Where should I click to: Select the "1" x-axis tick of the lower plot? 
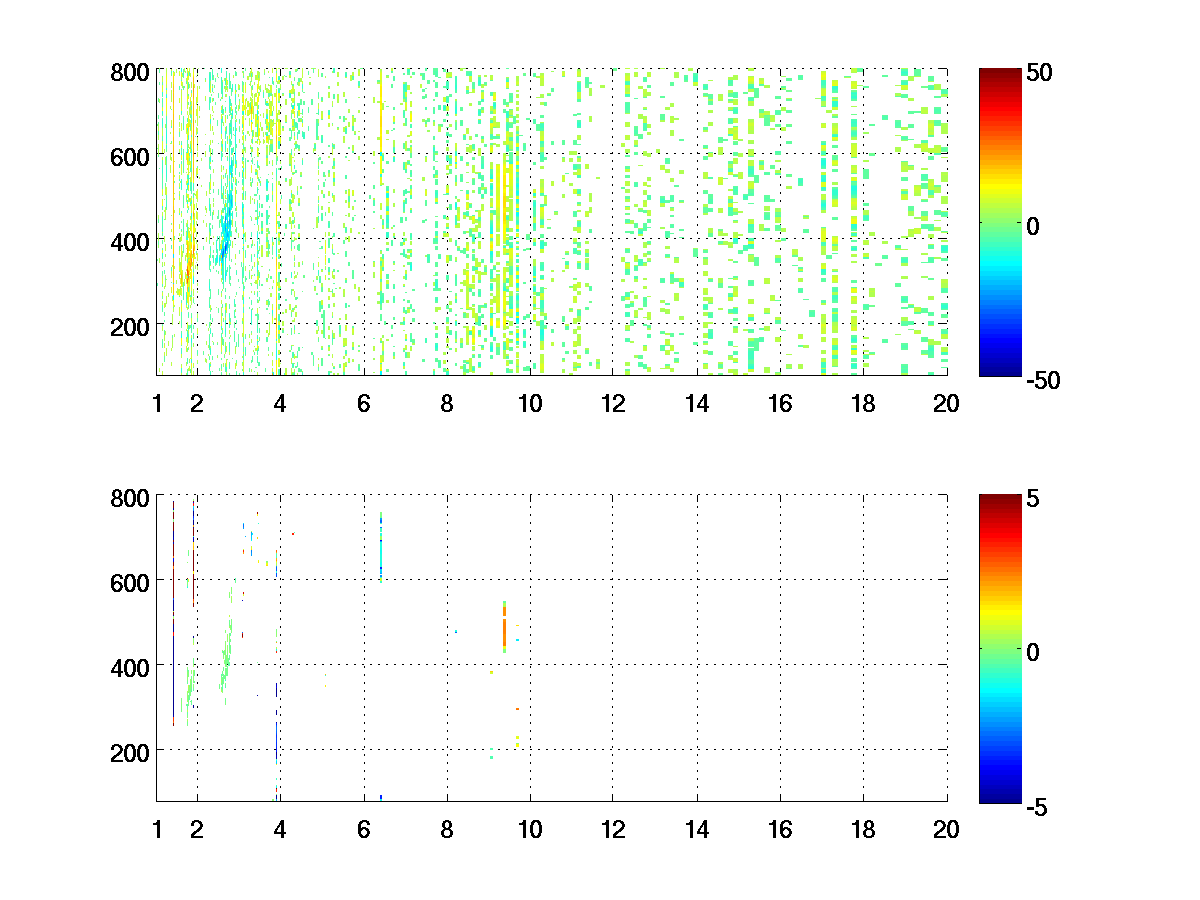pos(157,829)
